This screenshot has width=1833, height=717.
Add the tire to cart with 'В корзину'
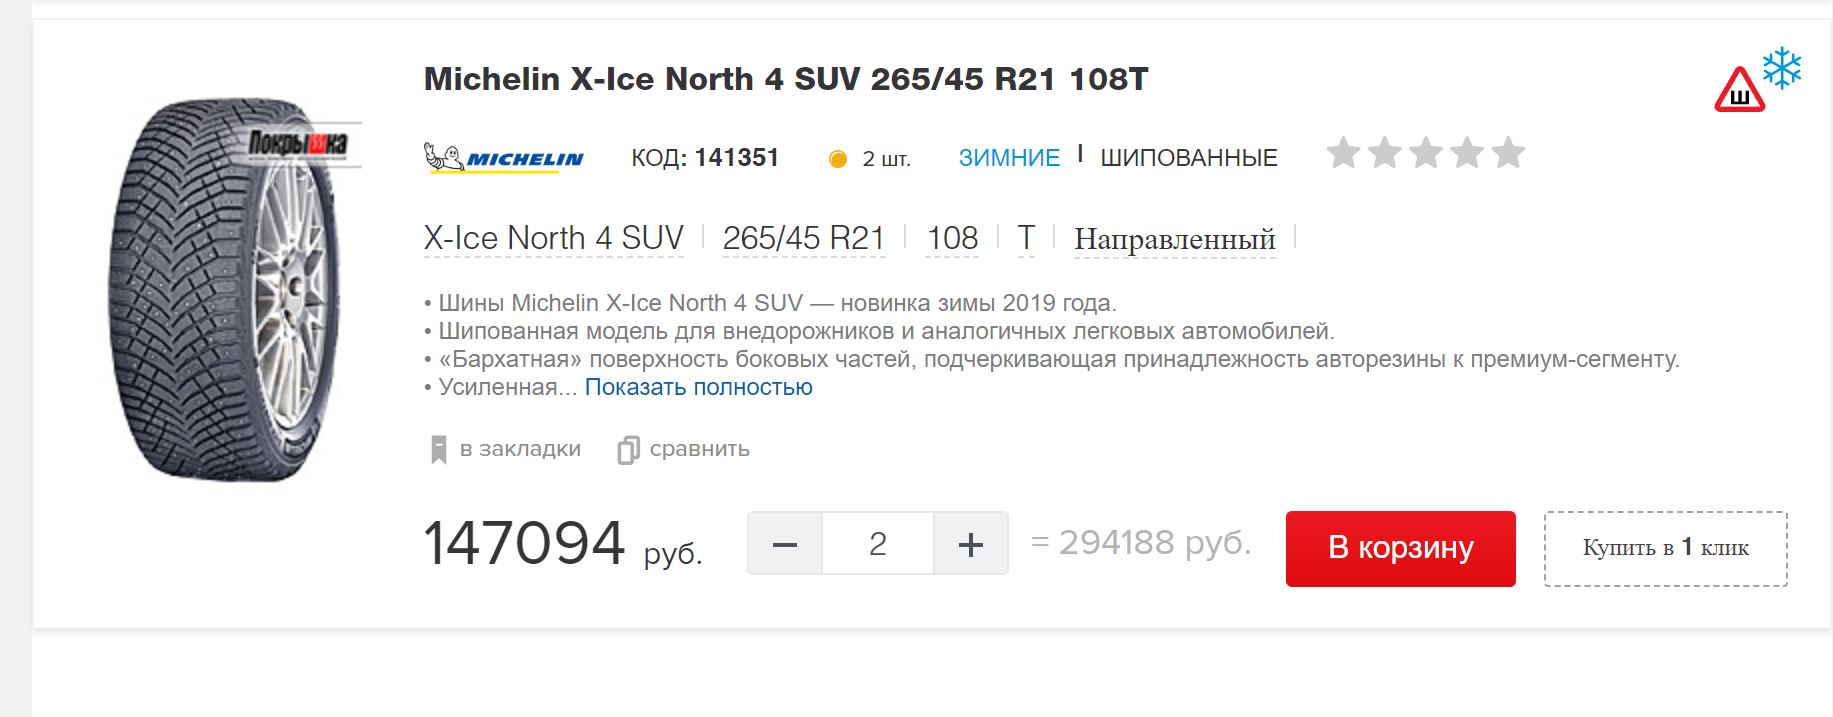[1400, 548]
